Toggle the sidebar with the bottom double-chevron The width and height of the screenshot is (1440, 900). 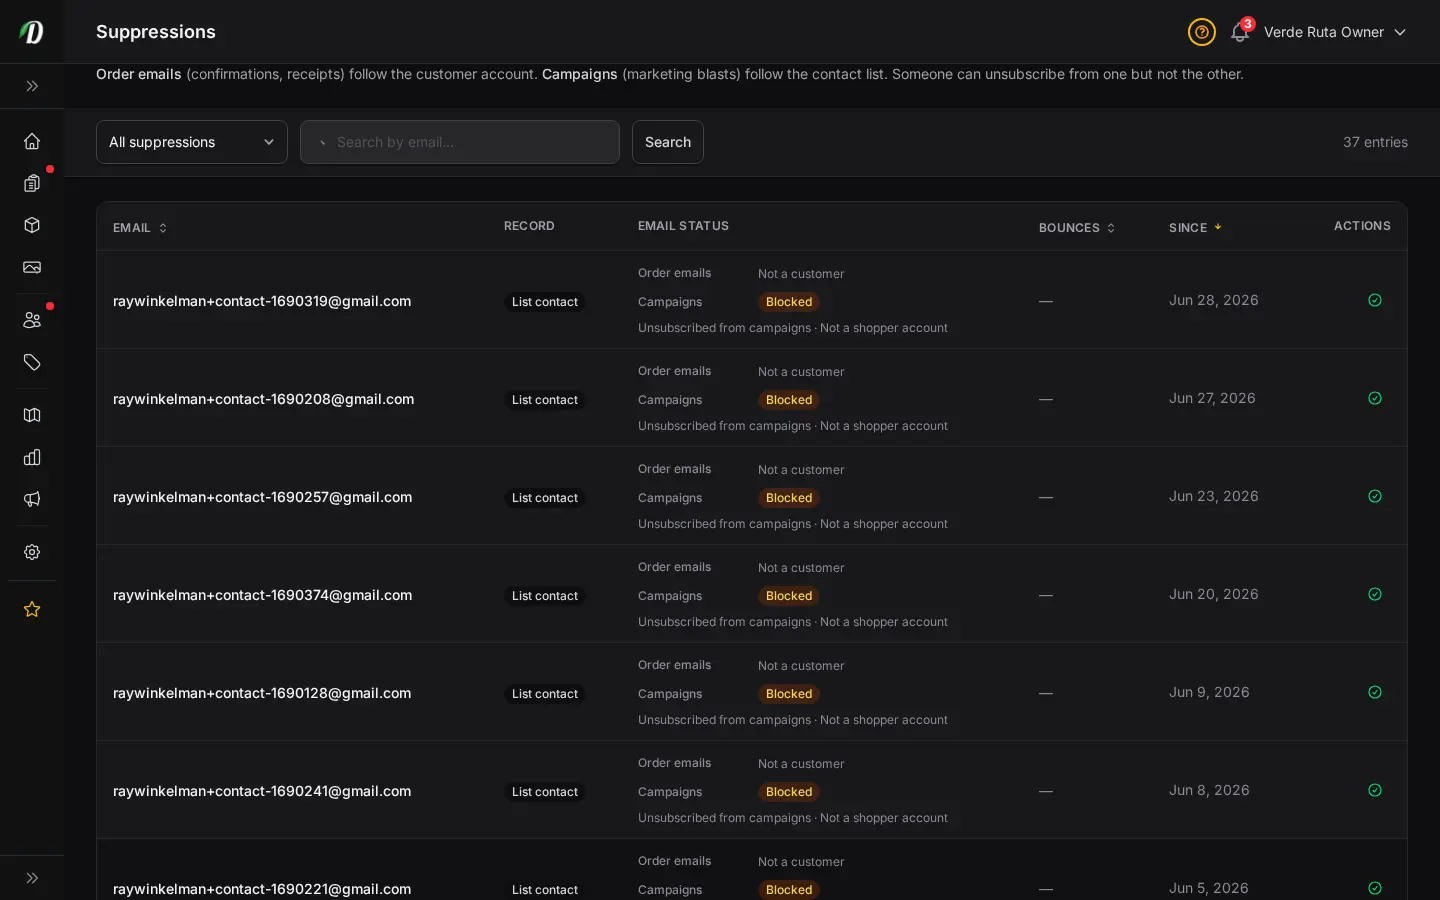pos(32,878)
